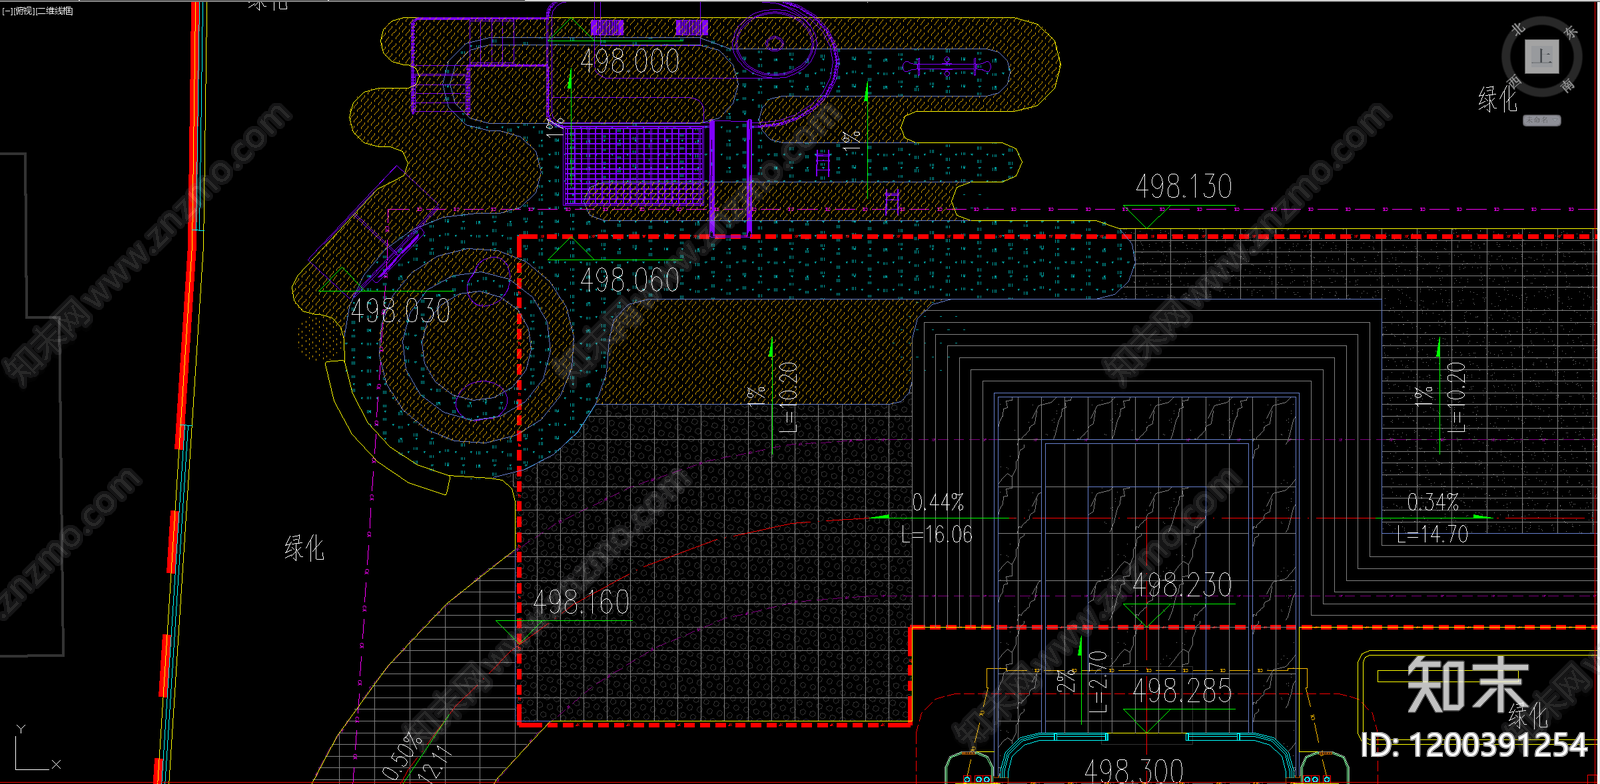This screenshot has height=784, width=1600.
Task: Select the elevation text 498.230
Action: click(x=1182, y=585)
